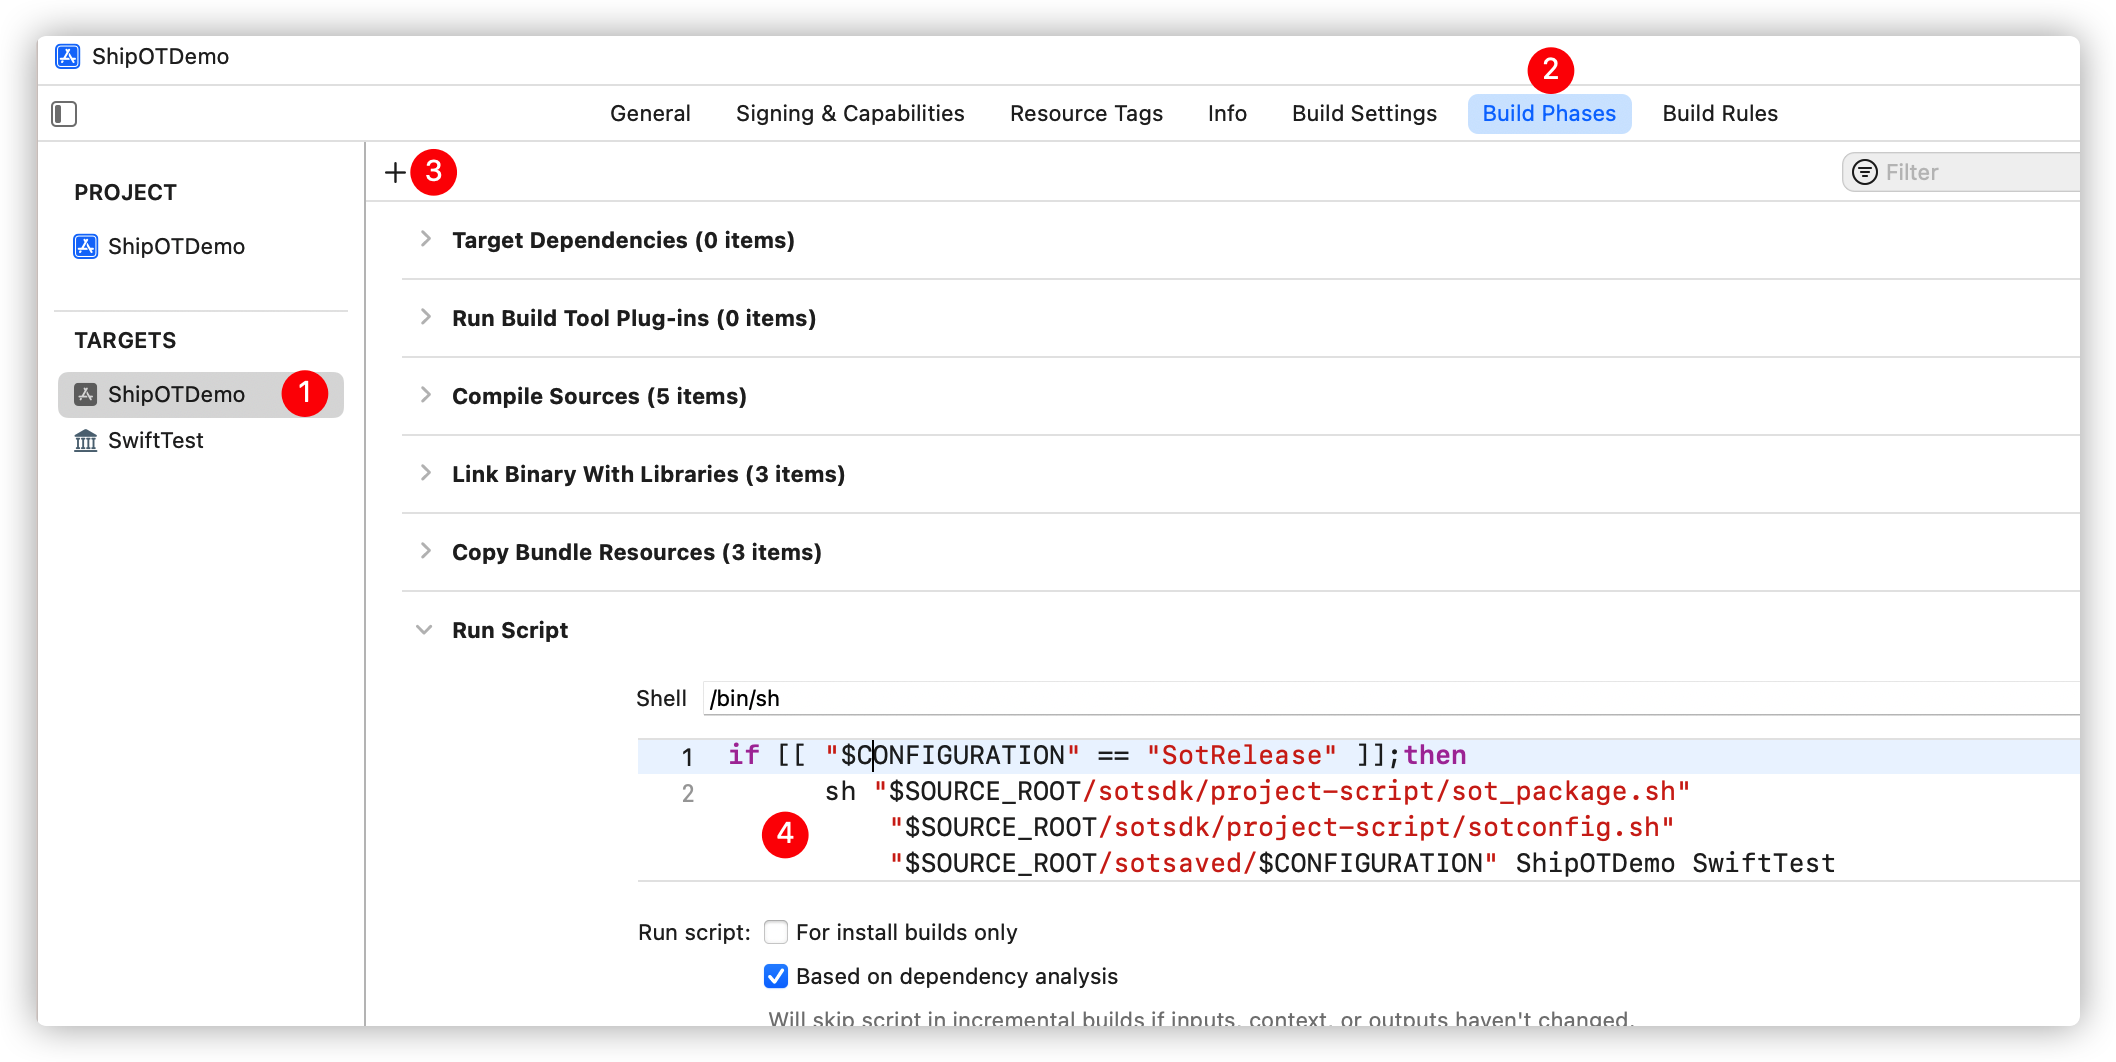Select ShipOTDemo project icon under PROJECT
Viewport: 2116px width, 1062px height.
86,246
